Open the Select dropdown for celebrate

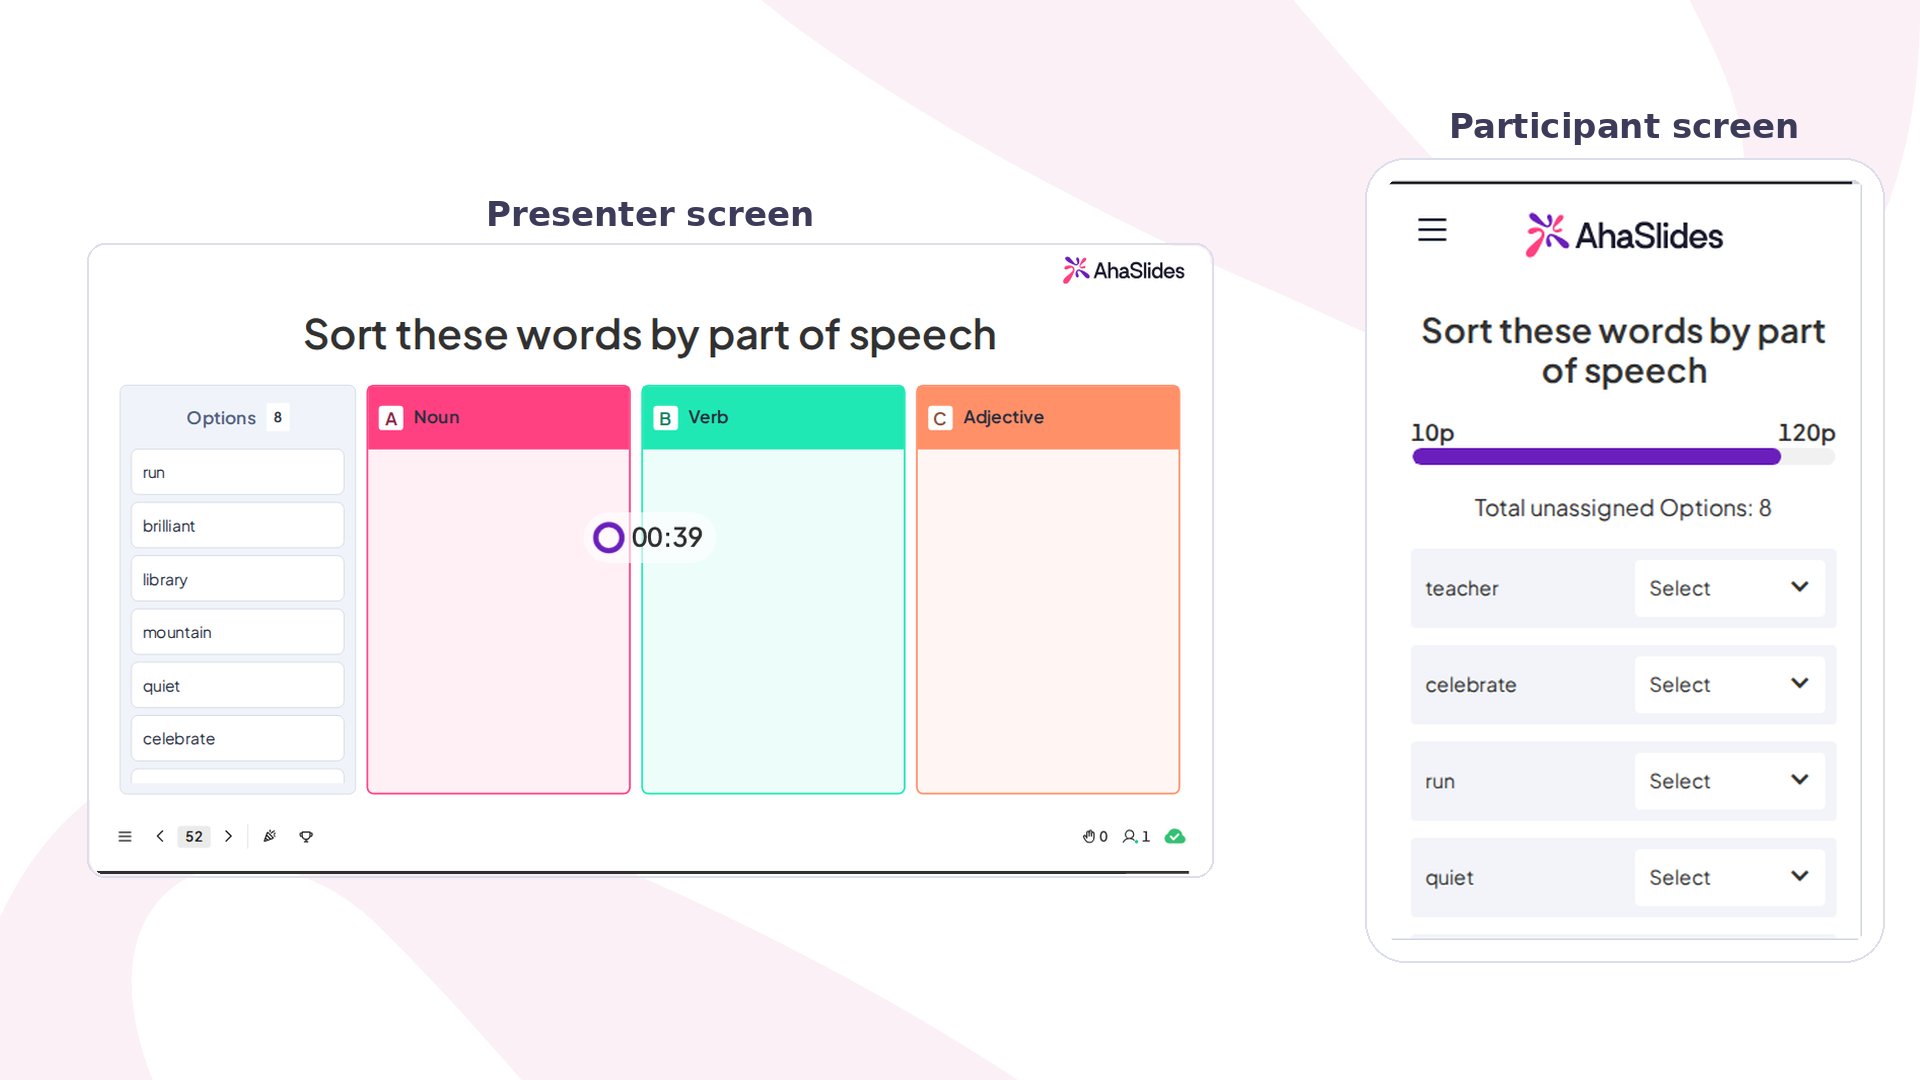click(1729, 684)
